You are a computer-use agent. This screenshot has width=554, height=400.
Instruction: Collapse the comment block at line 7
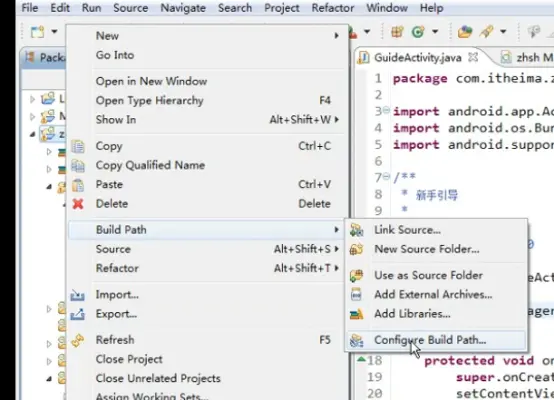pyautogui.click(x=387, y=176)
